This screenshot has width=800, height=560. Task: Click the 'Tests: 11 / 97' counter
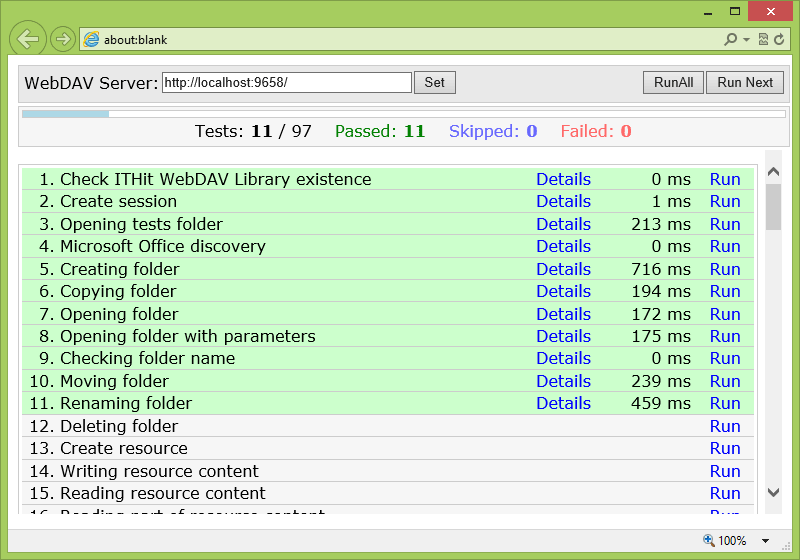coord(253,131)
